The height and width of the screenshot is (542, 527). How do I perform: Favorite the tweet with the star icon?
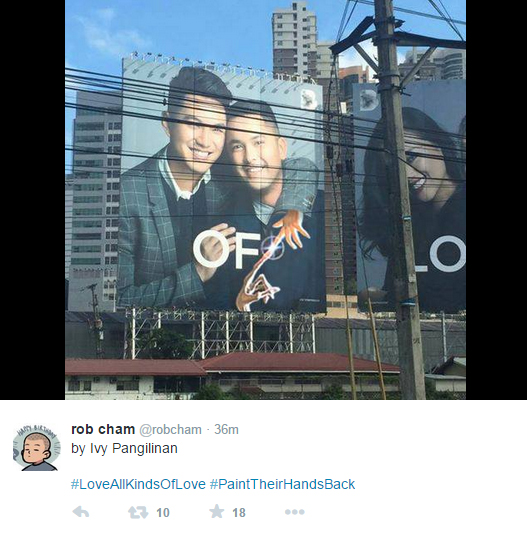tap(217, 511)
